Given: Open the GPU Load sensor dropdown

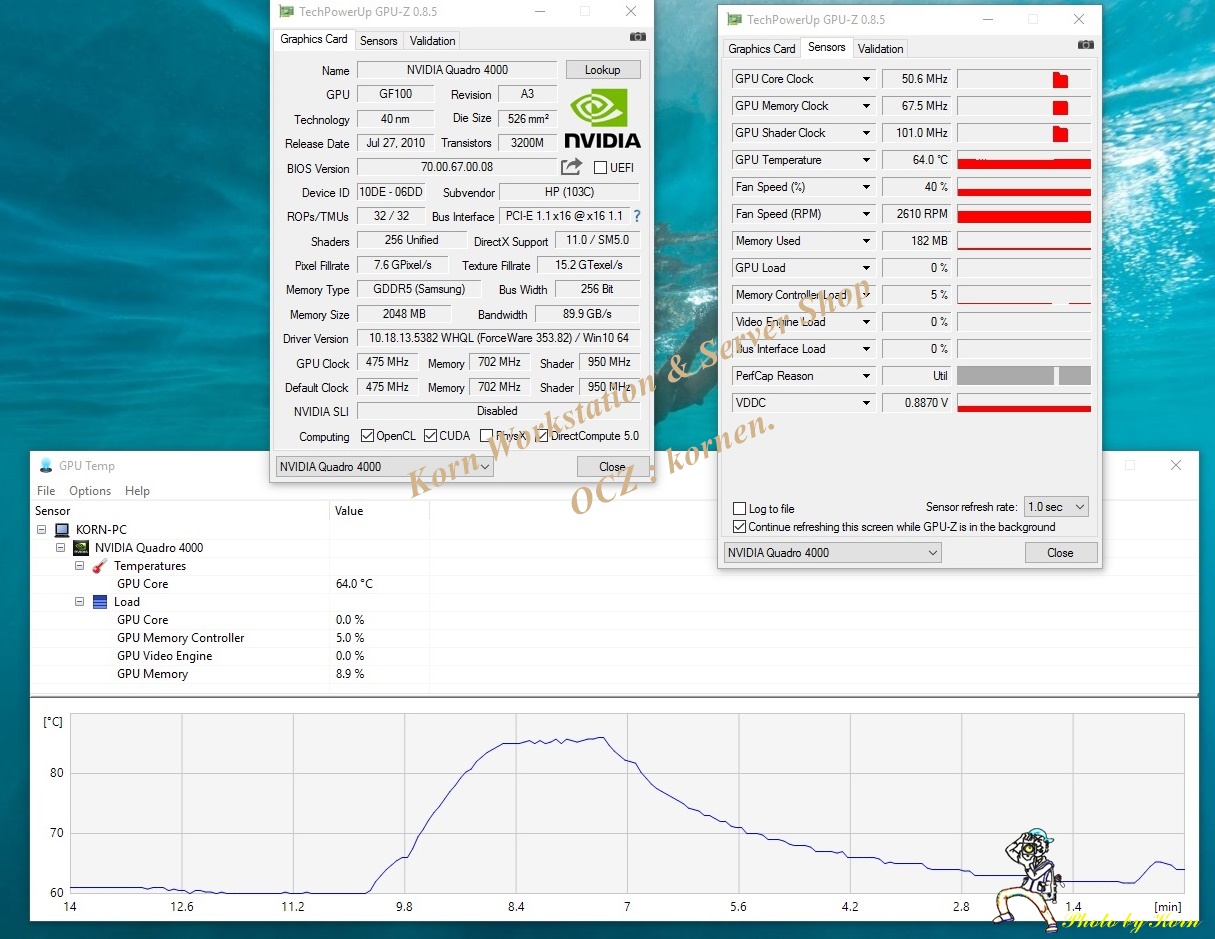Looking at the screenshot, I should 866,268.
